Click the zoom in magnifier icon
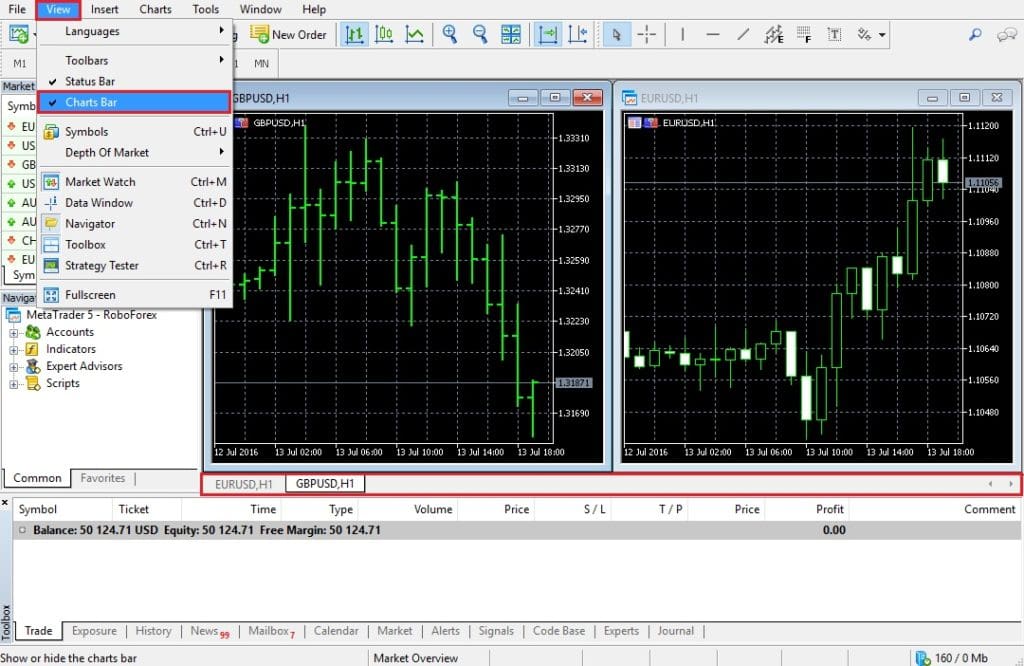1024x666 pixels. (x=449, y=35)
